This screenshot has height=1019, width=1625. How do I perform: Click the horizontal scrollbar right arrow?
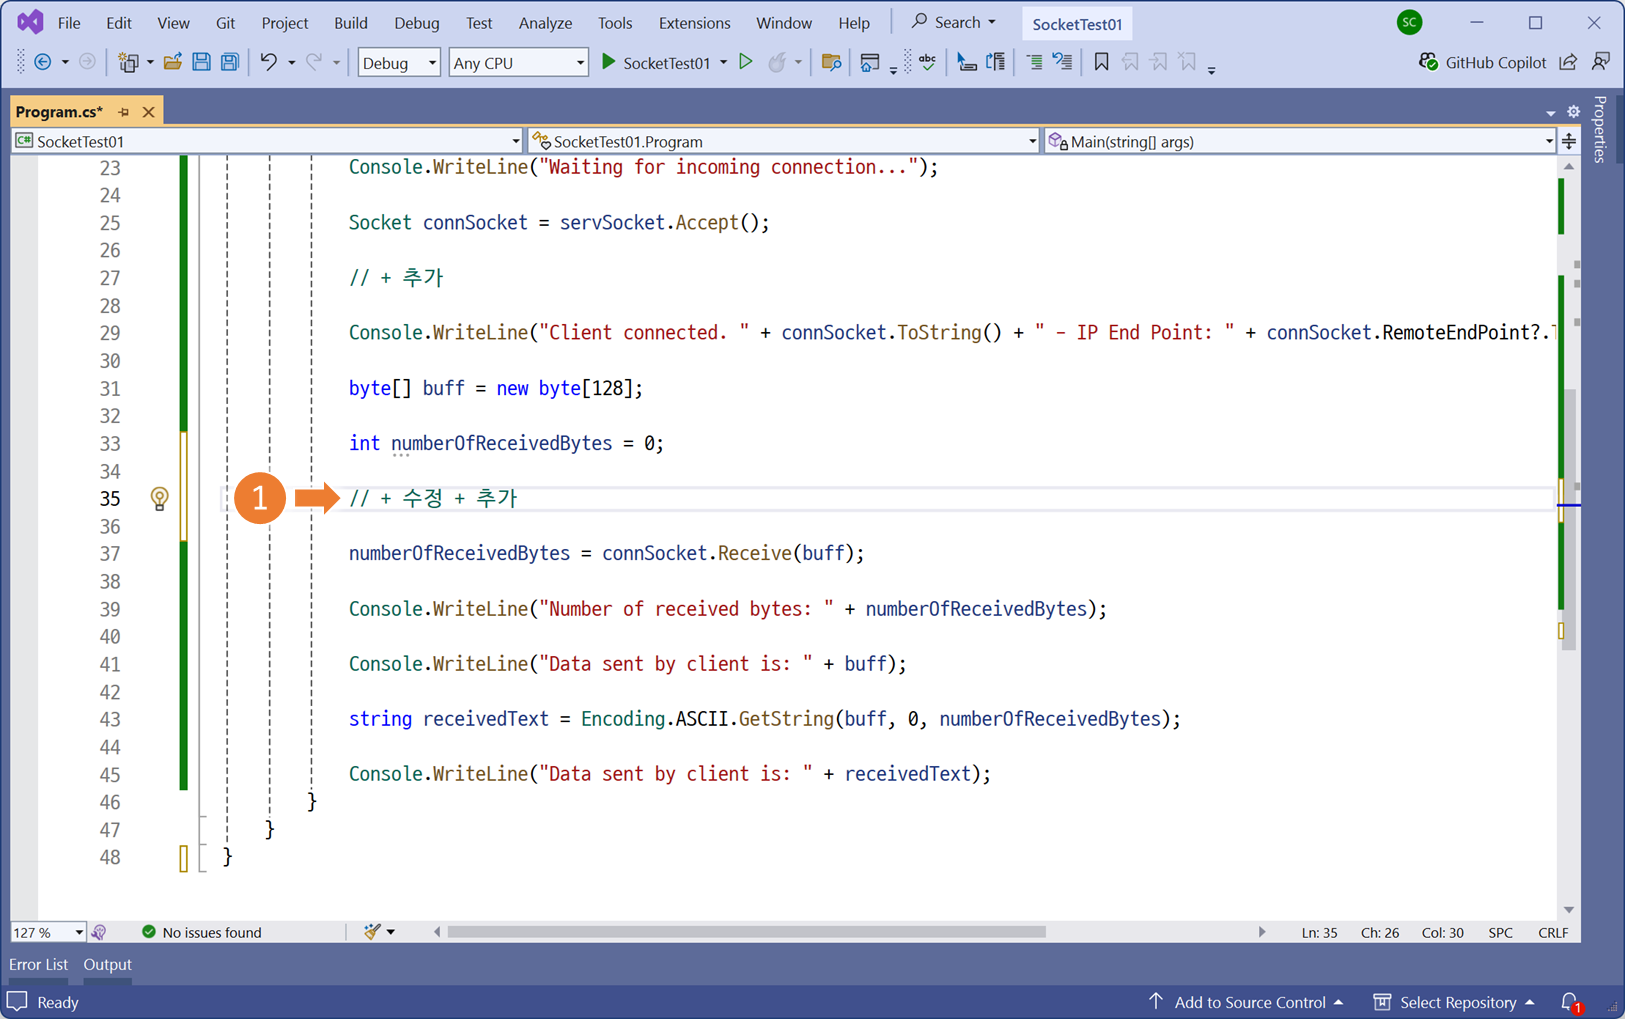pyautogui.click(x=1262, y=932)
